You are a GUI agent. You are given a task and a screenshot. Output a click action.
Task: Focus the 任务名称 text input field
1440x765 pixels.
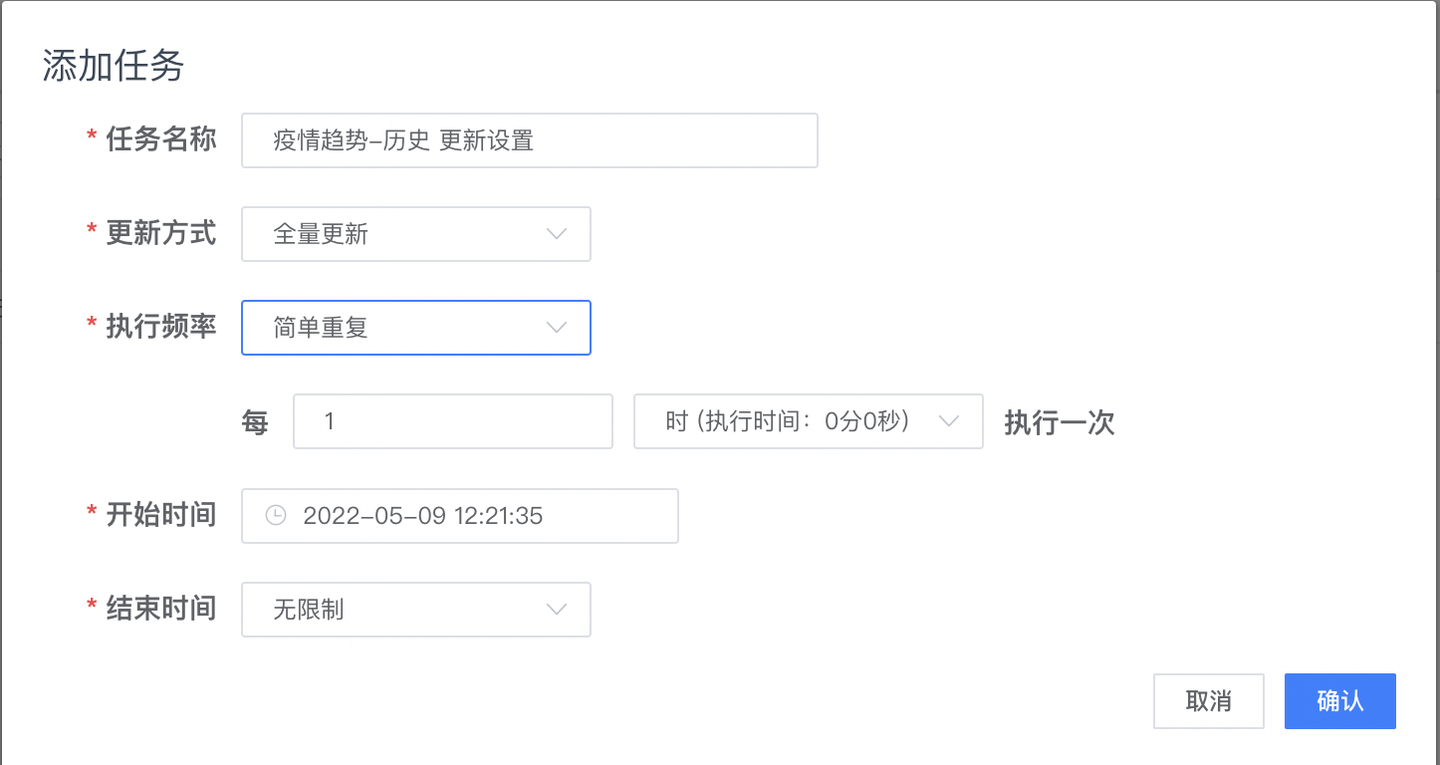click(530, 140)
